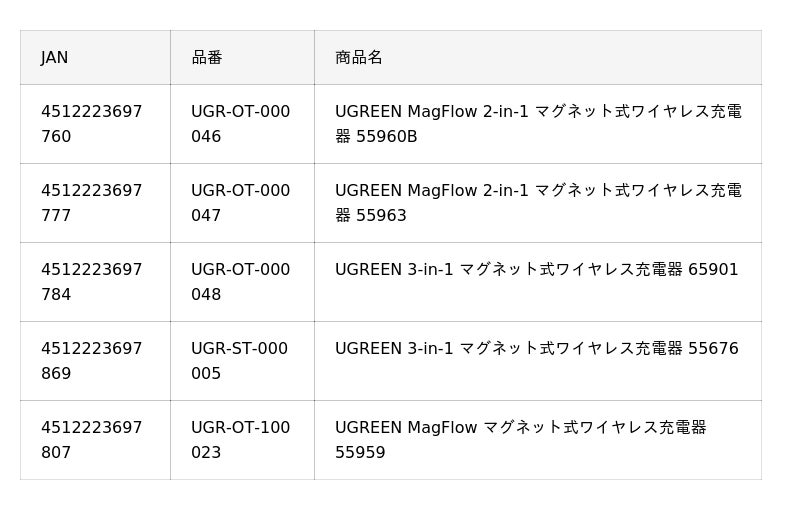The height and width of the screenshot is (510, 800).
Task: Click the MagFlow 2-in-1 55963 product name
Action: (x=537, y=203)
